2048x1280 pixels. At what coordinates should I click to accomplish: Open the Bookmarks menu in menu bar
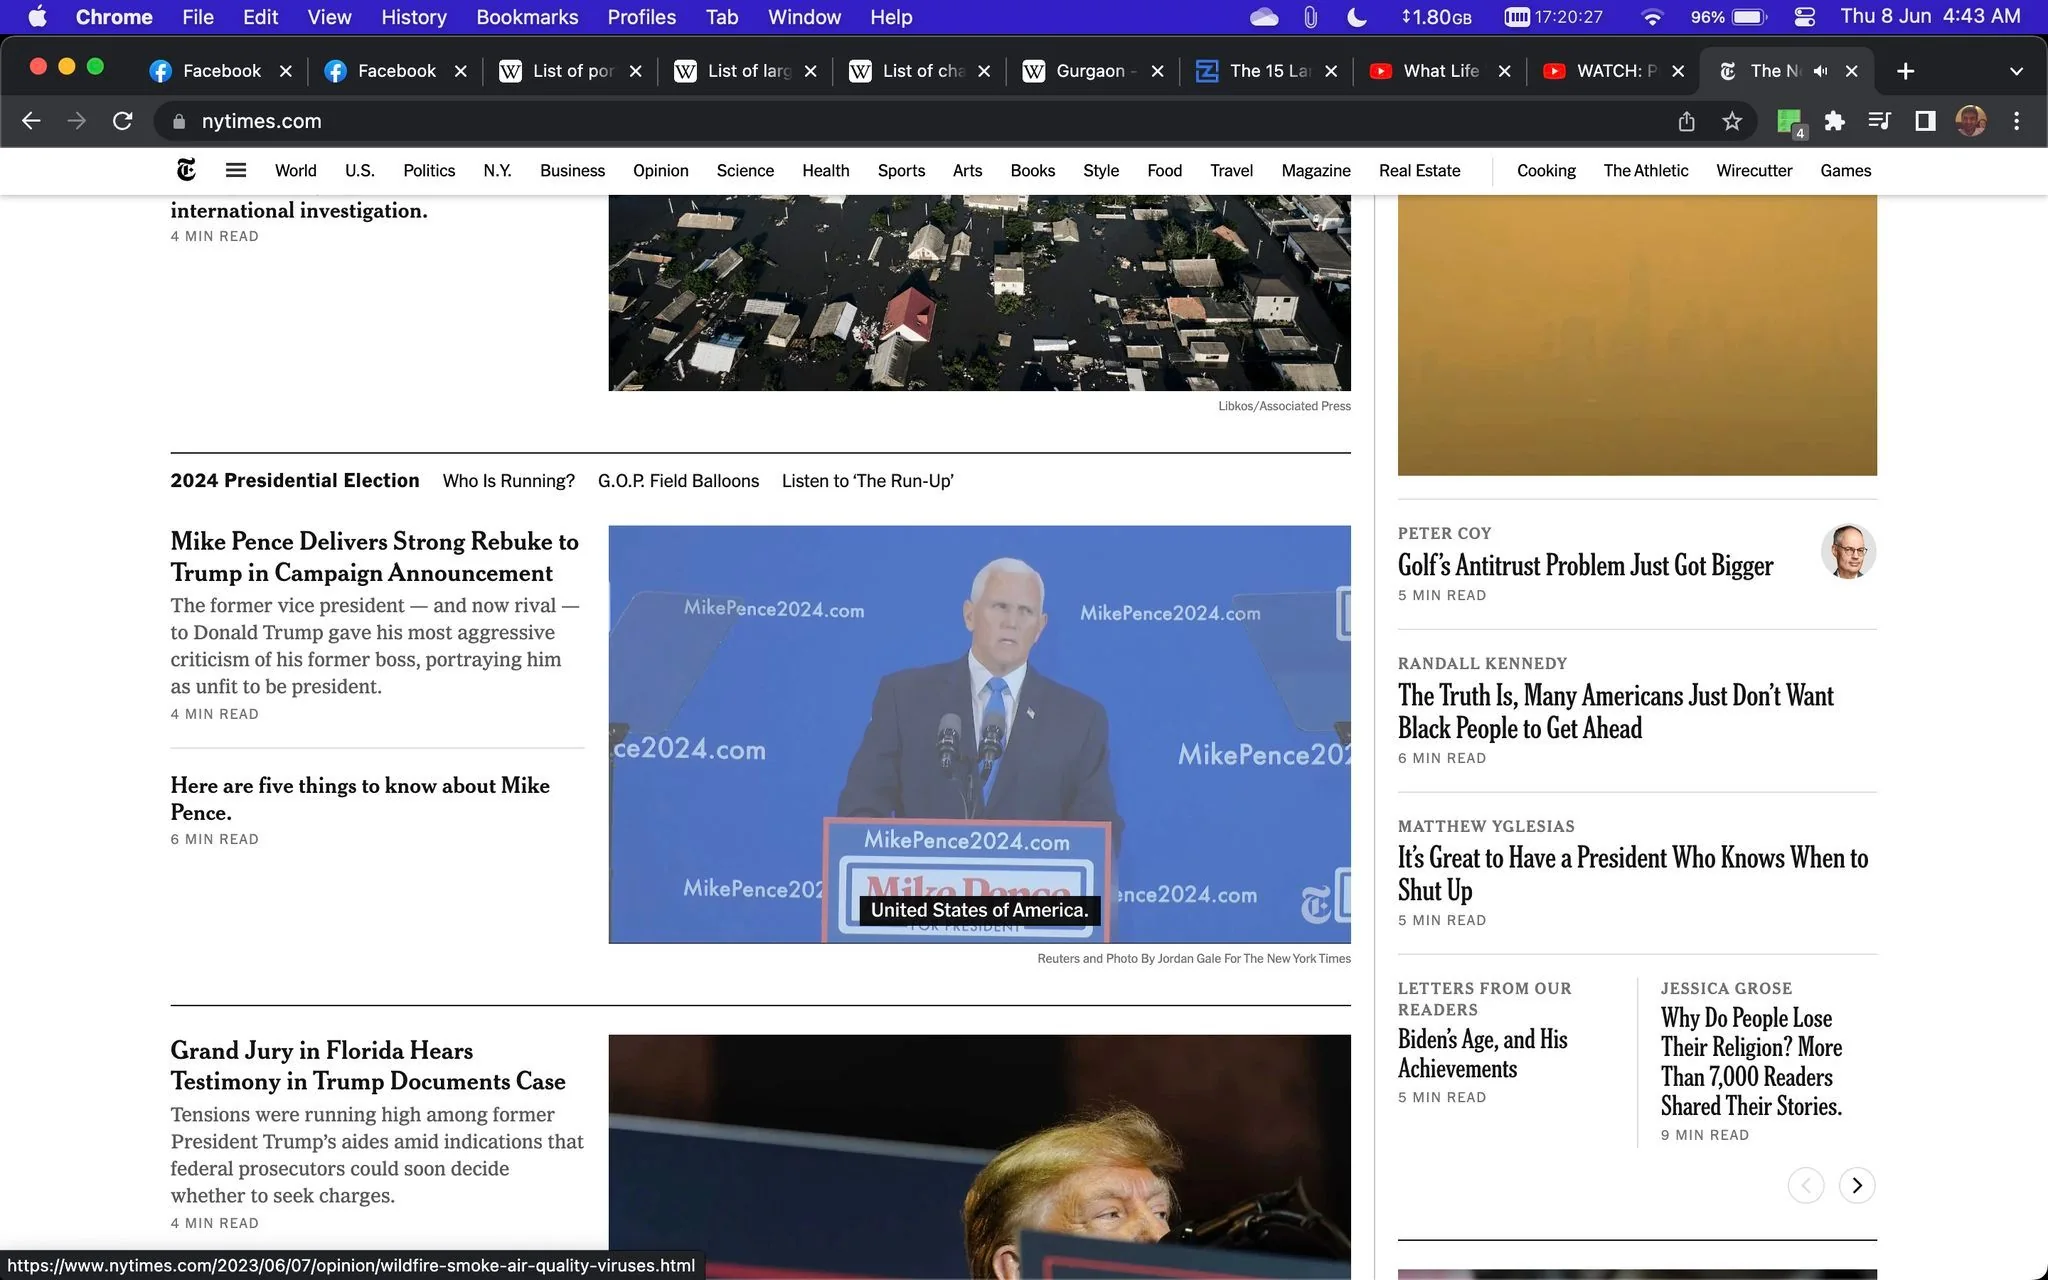[x=527, y=17]
